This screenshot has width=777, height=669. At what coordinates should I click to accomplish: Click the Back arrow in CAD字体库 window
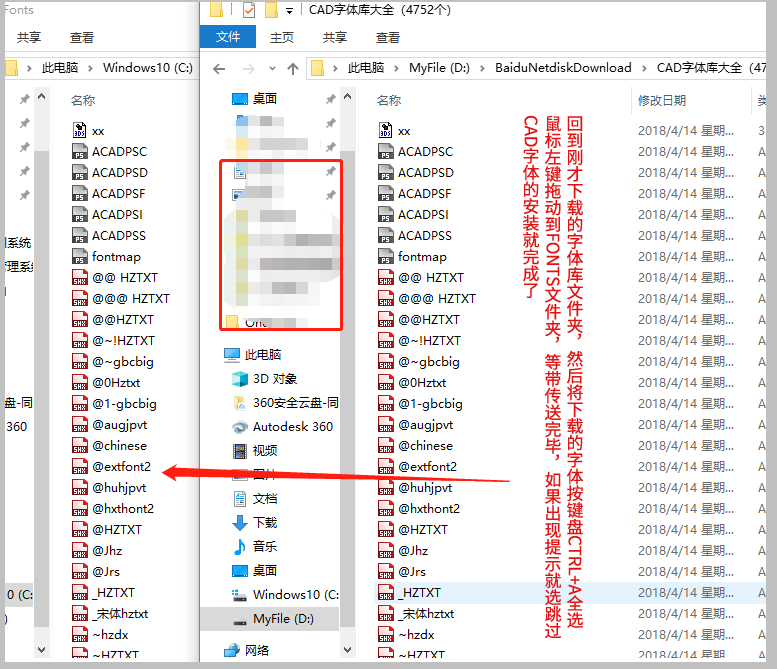click(219, 68)
